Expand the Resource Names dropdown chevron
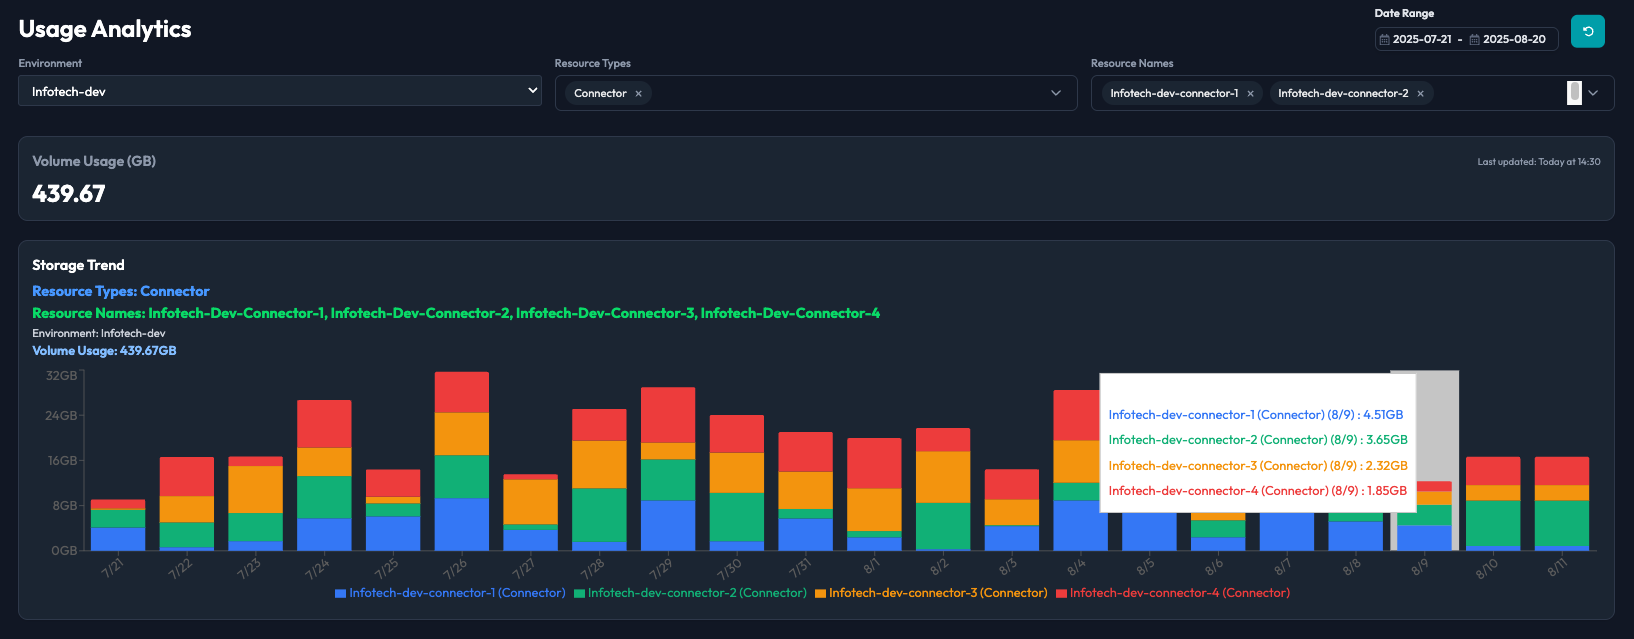 click(x=1594, y=93)
